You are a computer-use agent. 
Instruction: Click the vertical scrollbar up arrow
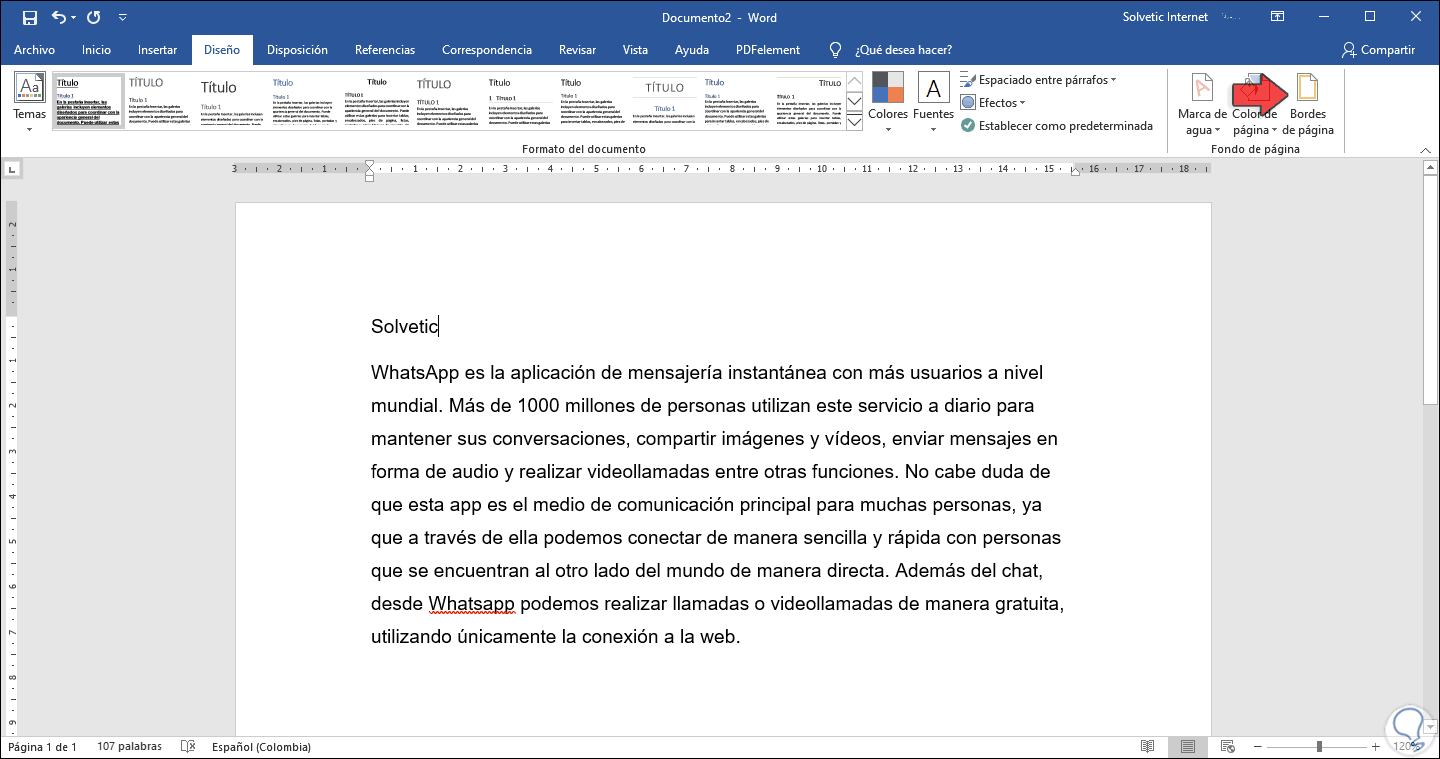tap(1430, 168)
